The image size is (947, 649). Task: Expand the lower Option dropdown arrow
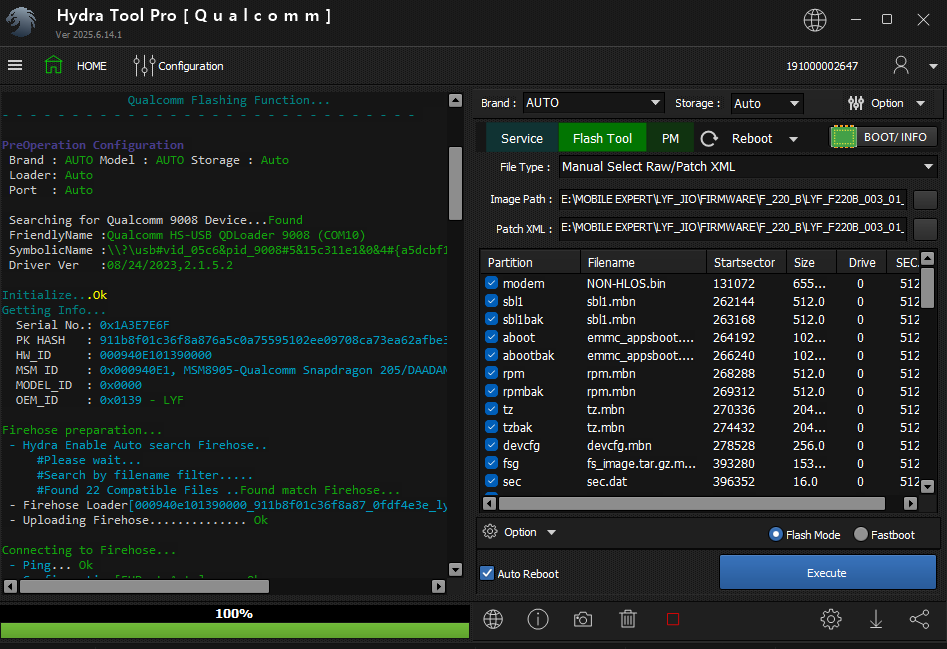551,532
